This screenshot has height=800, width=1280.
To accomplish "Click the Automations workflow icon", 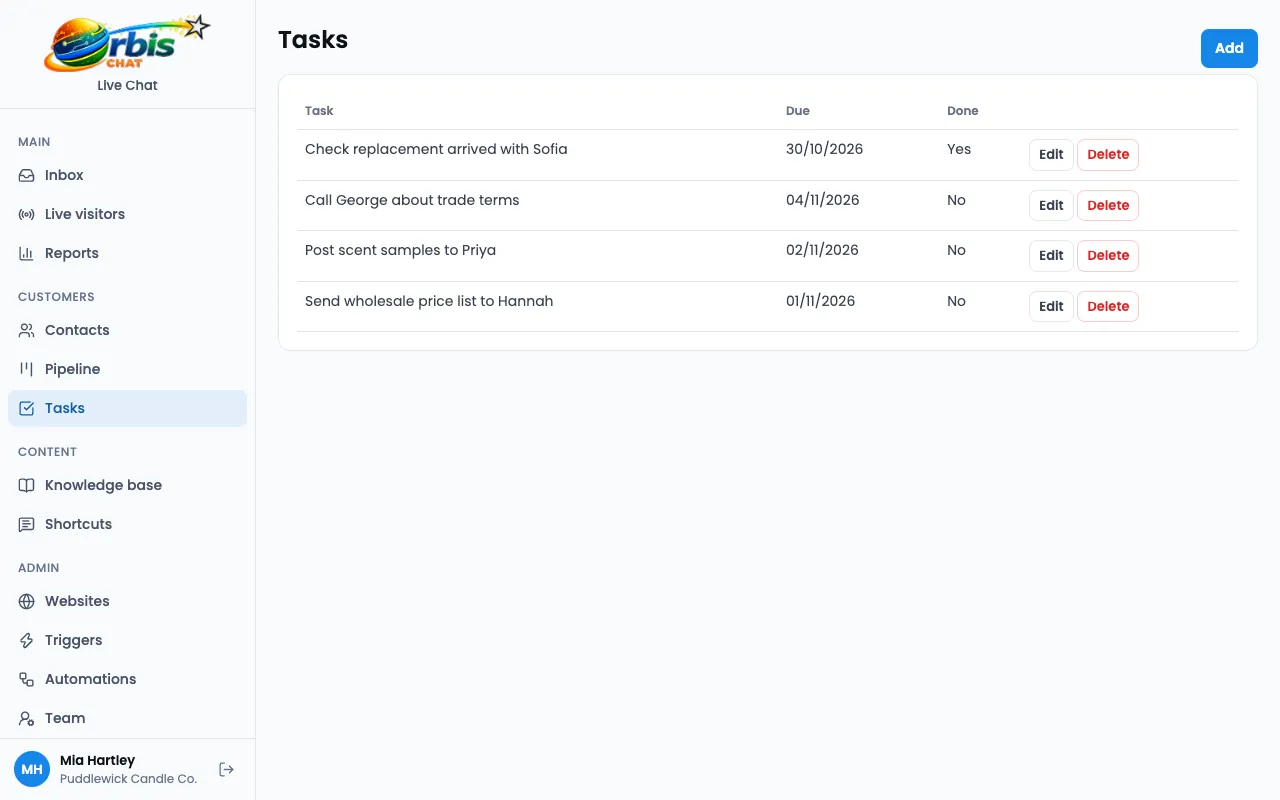I will tap(27, 679).
